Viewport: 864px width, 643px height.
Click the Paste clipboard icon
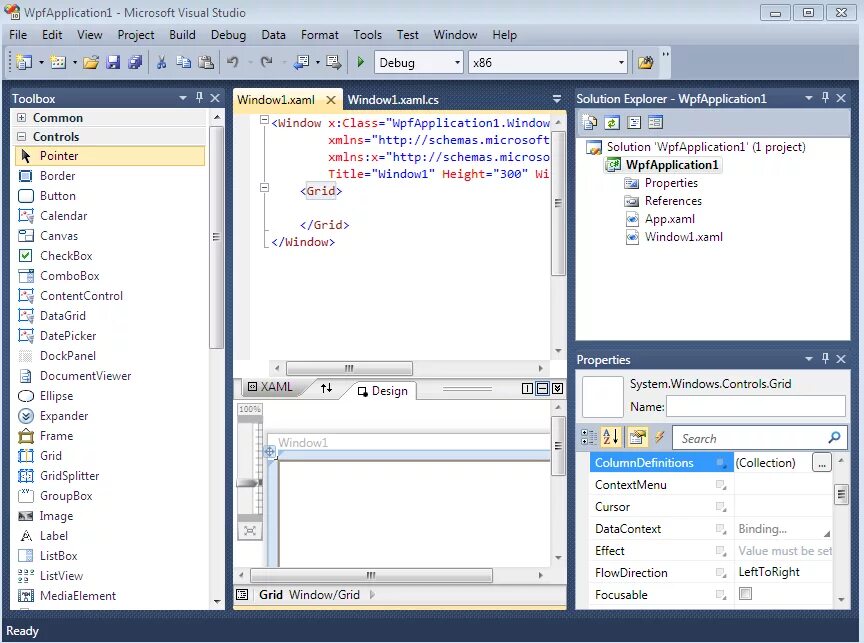[206, 62]
